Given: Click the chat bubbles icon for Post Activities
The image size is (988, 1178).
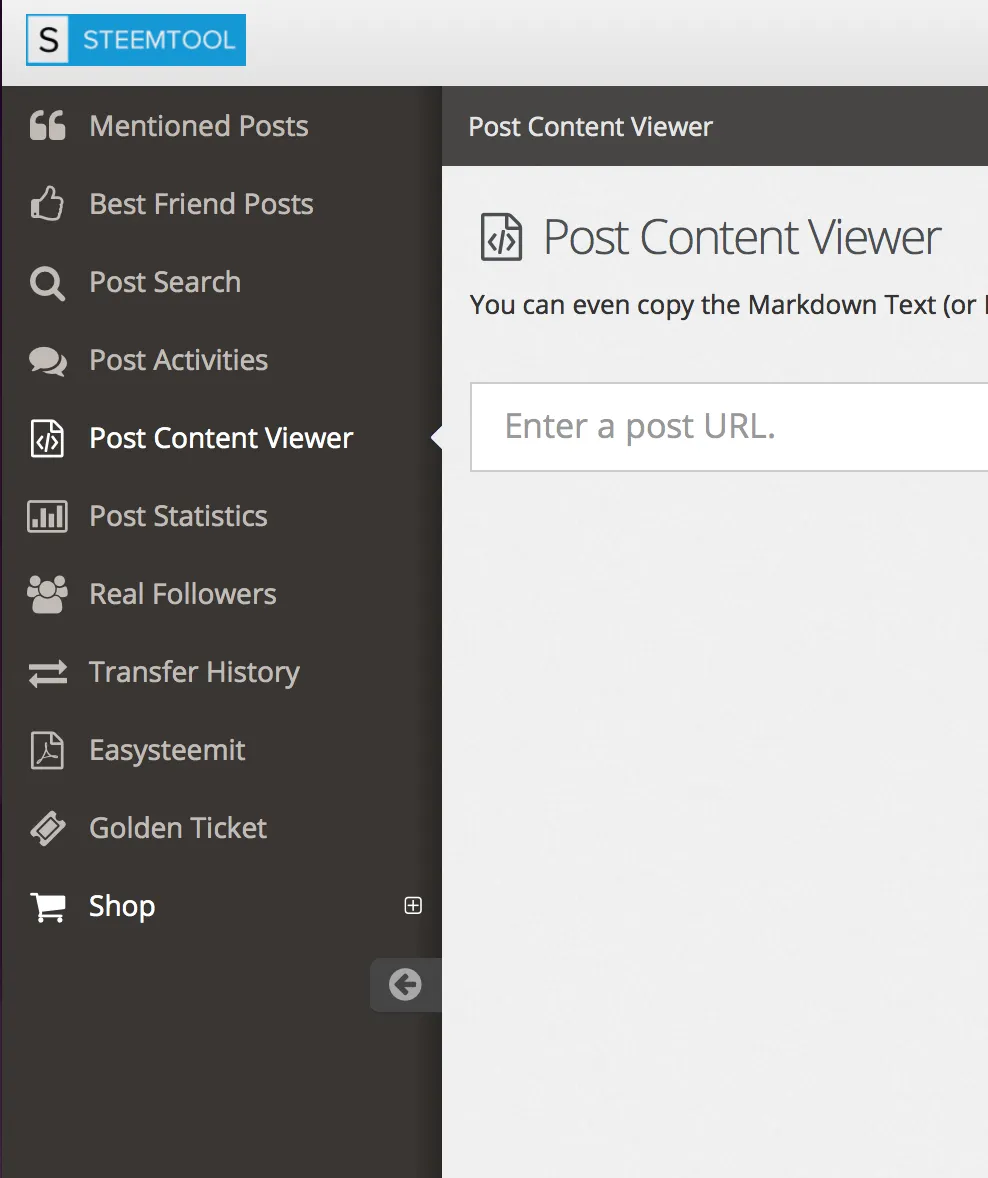Looking at the screenshot, I should (47, 361).
